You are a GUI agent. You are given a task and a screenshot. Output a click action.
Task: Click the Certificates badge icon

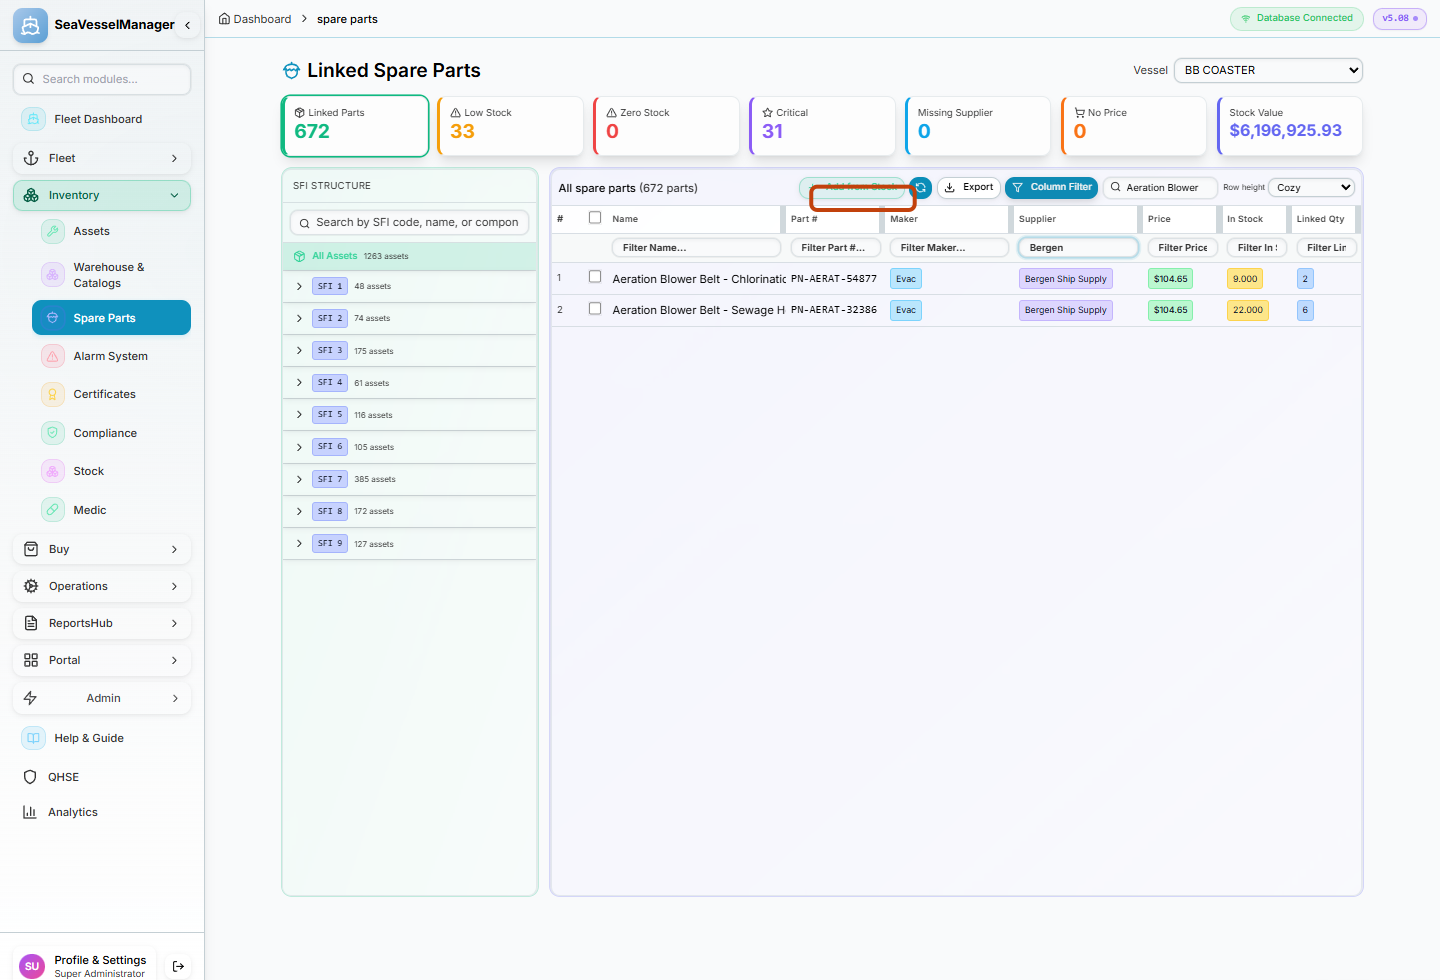(53, 394)
